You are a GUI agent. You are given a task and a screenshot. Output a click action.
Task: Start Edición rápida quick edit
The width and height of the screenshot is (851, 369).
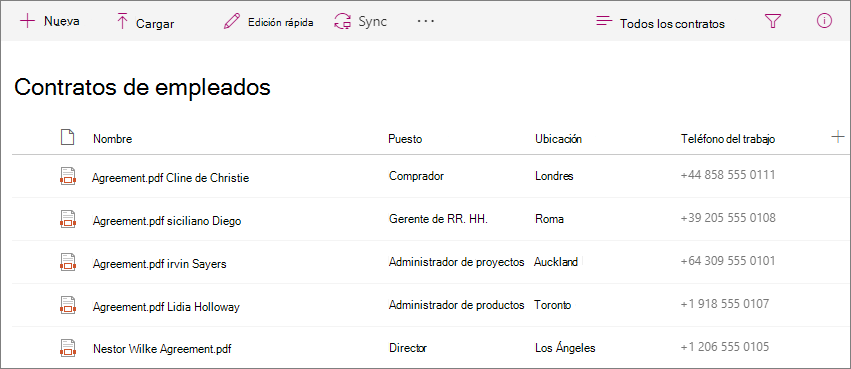(x=281, y=22)
